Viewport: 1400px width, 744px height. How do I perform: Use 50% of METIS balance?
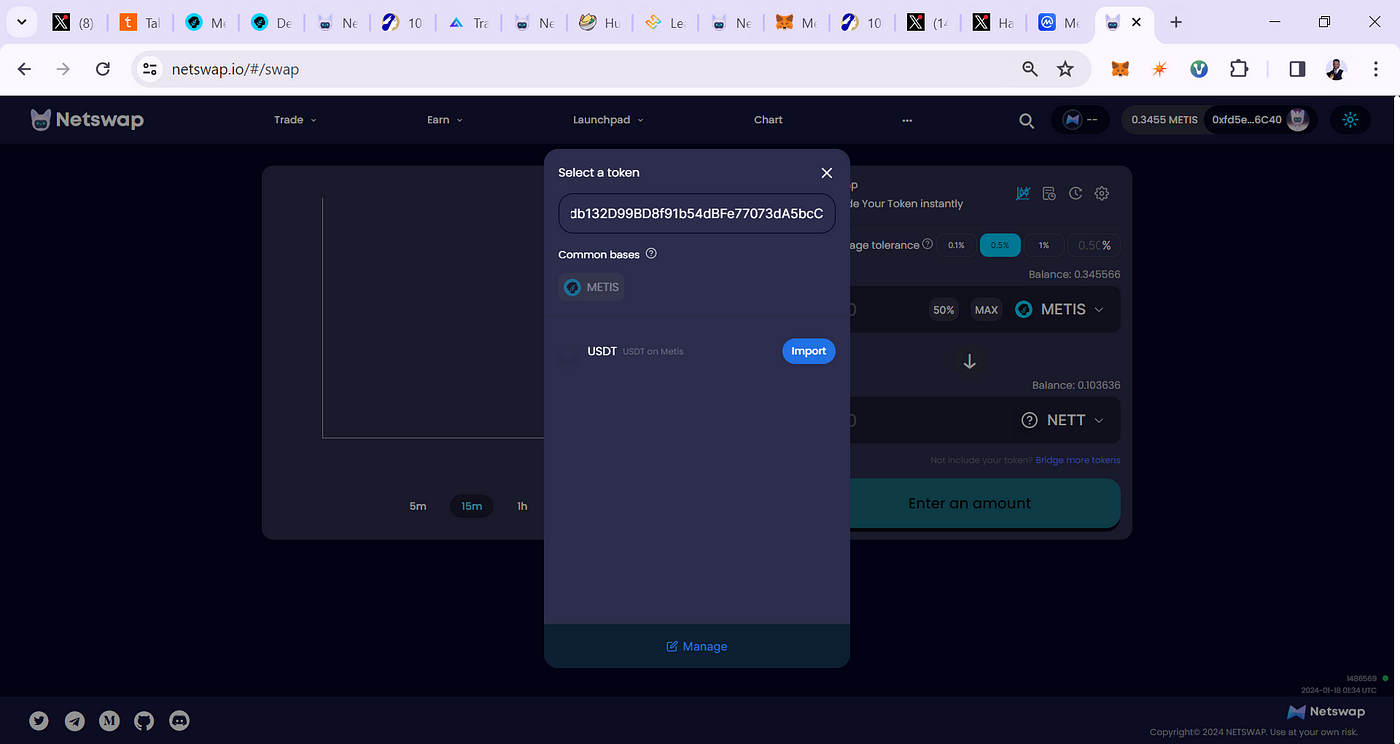click(943, 310)
